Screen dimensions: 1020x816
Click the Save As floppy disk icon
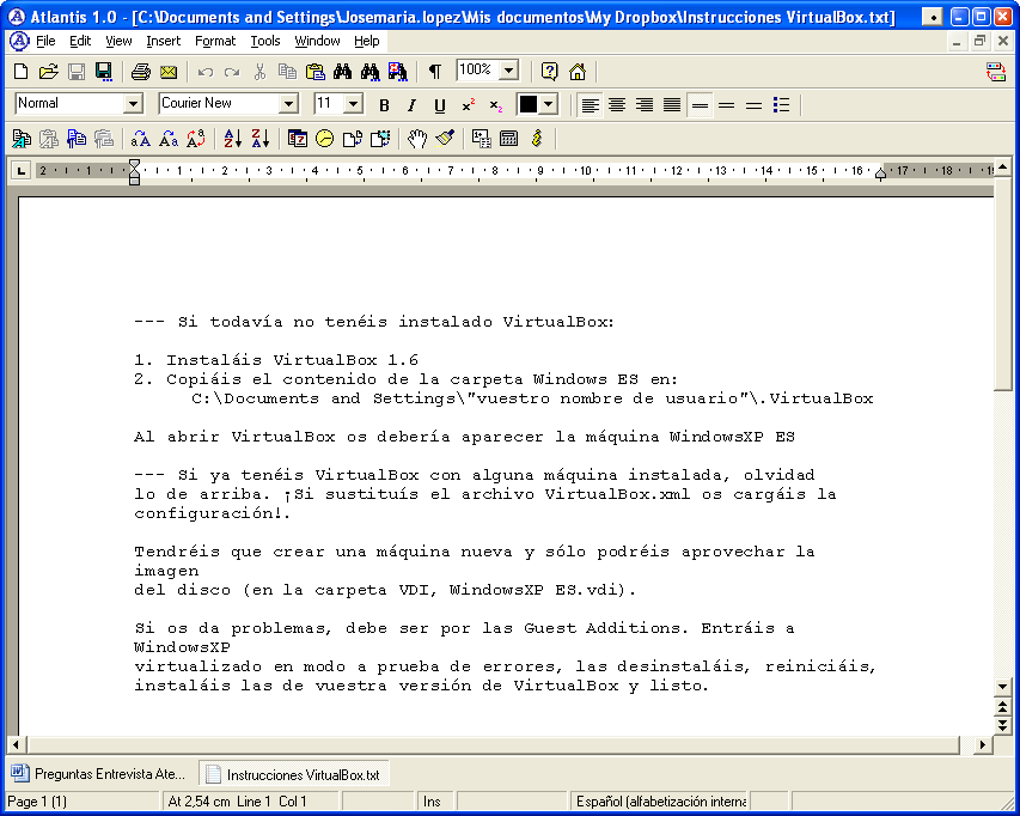coord(104,72)
